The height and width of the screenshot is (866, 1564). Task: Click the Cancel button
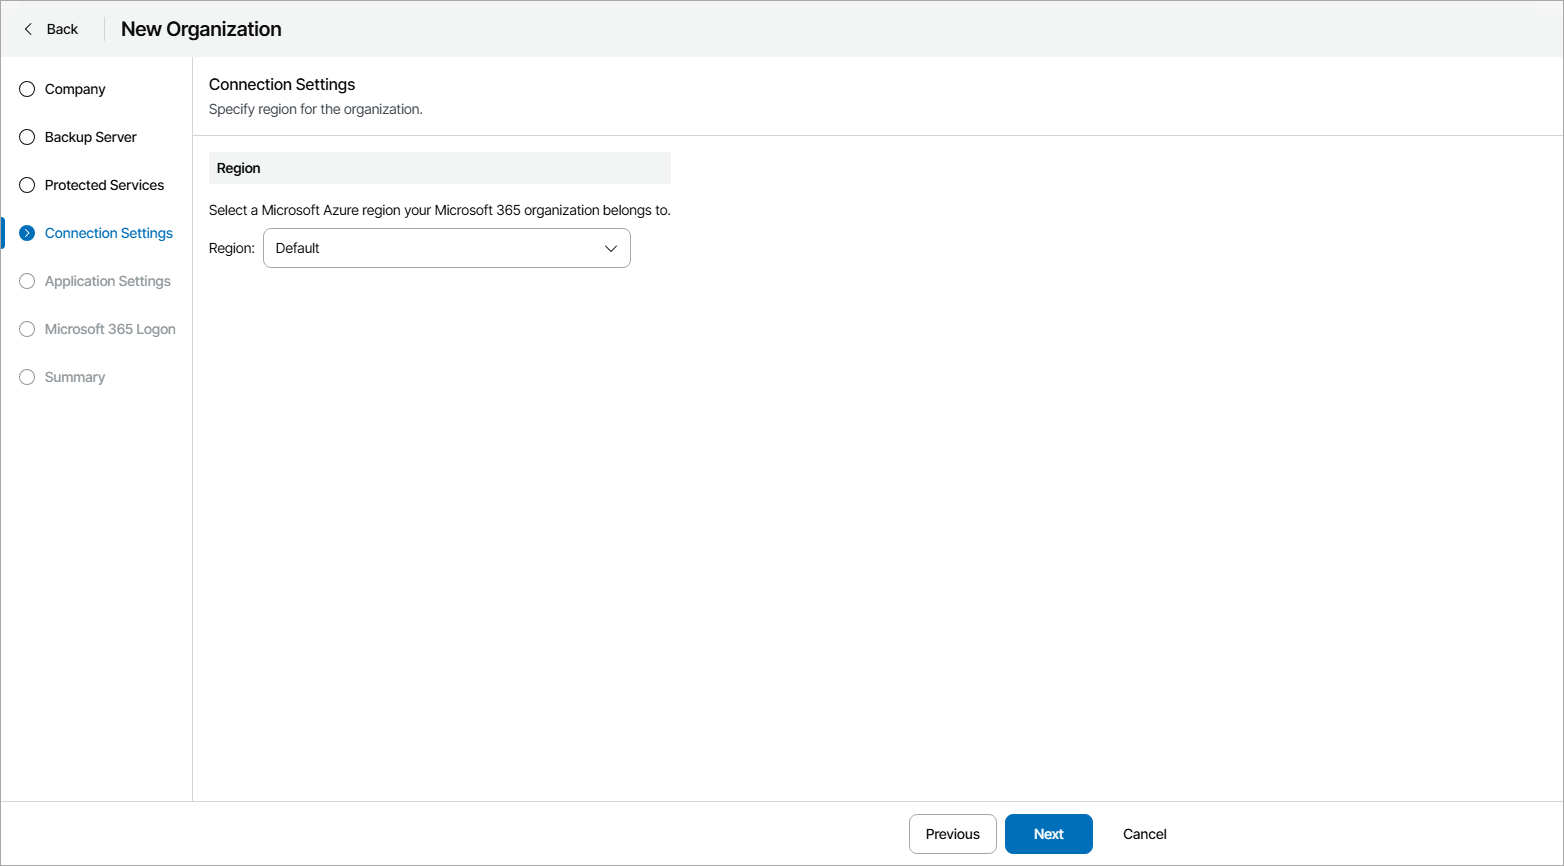point(1144,834)
